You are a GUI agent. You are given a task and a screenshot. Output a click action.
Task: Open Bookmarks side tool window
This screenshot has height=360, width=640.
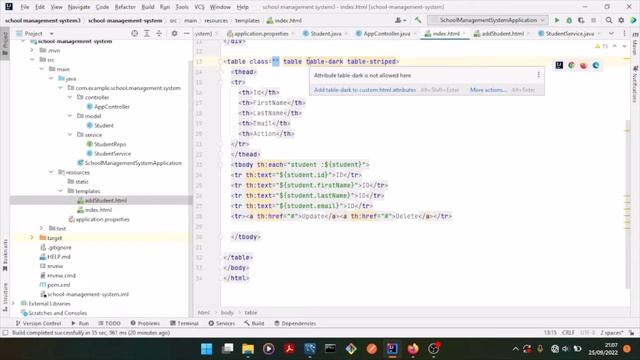pyautogui.click(x=5, y=255)
